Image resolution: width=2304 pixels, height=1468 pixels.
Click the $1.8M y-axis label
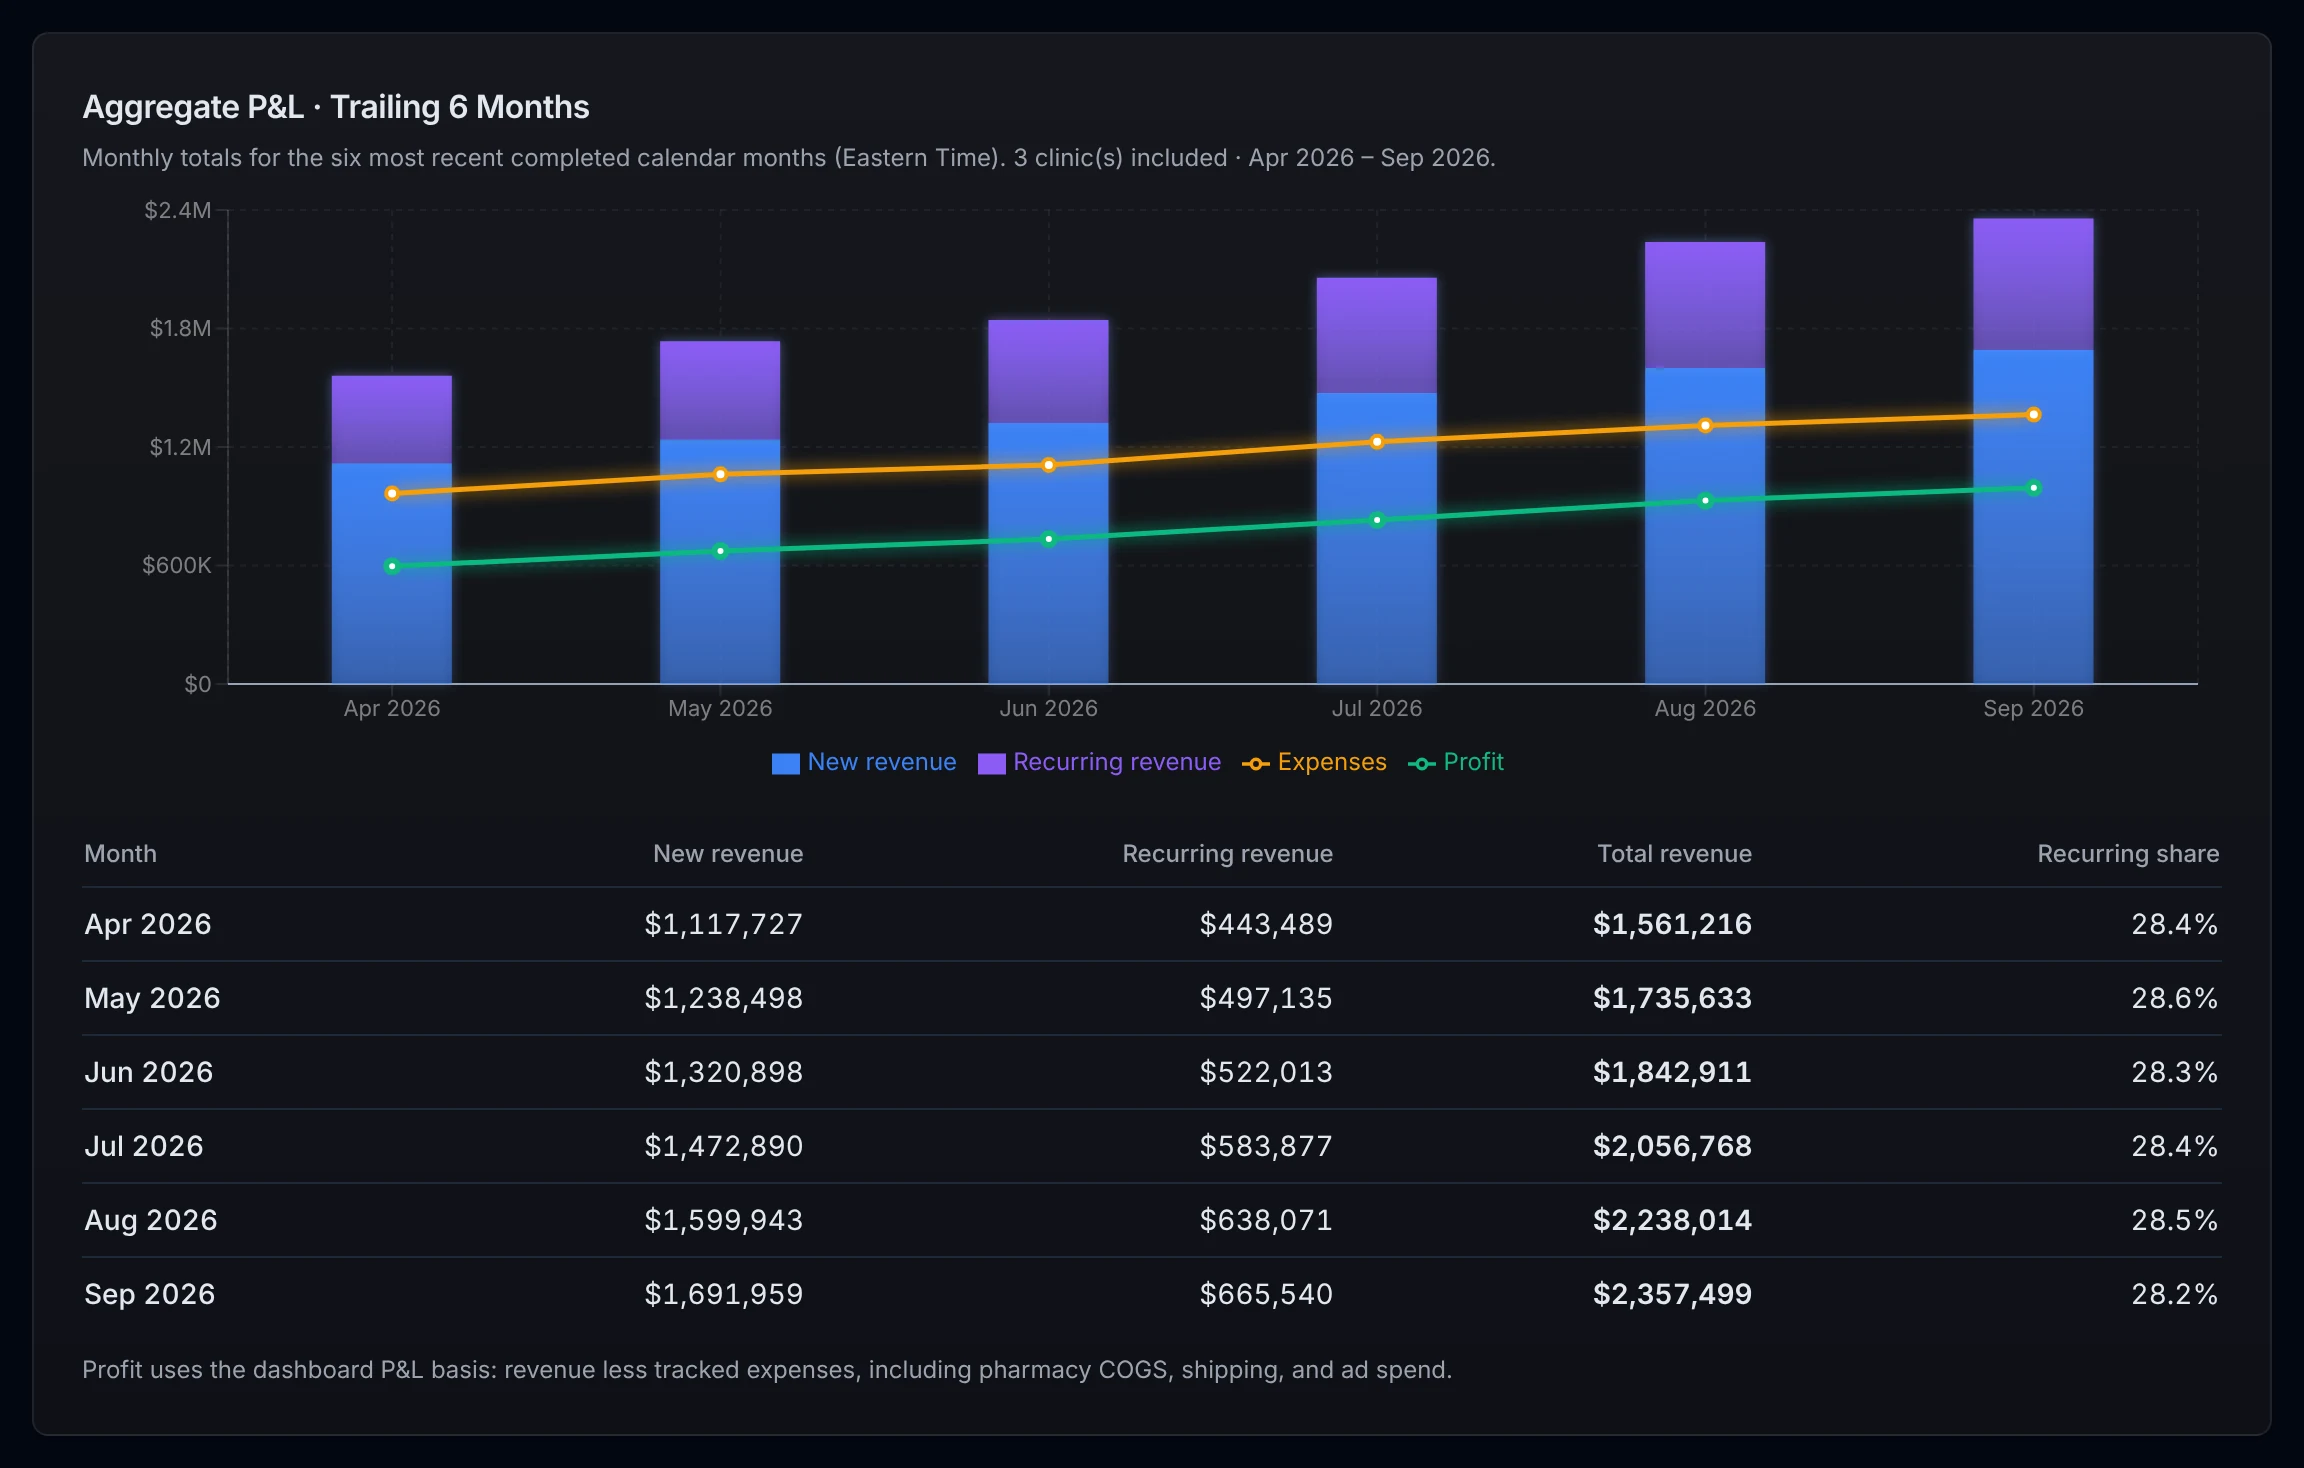point(180,328)
